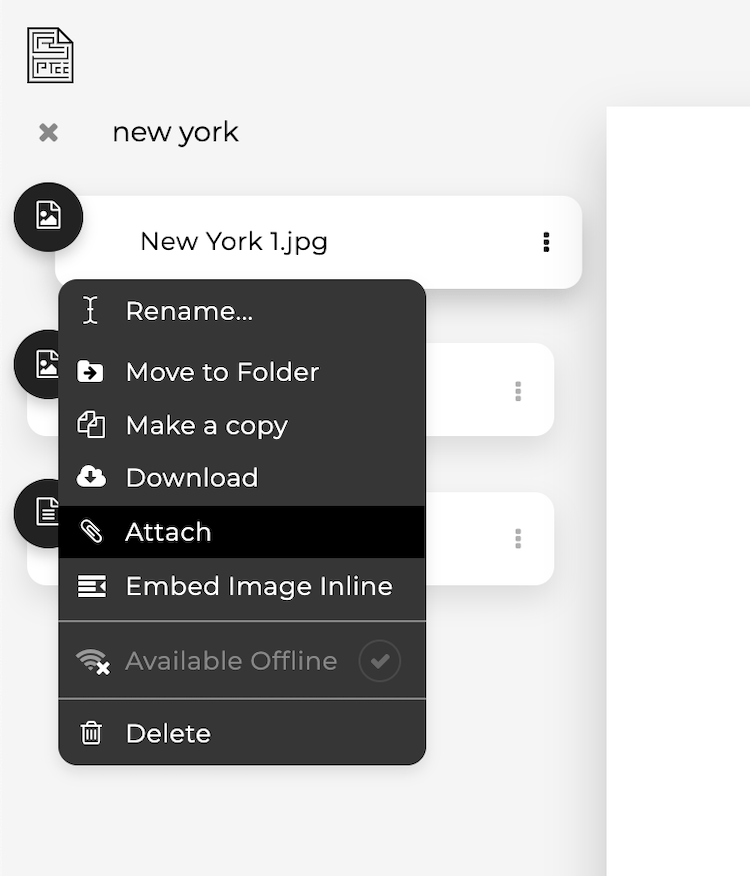Click the new york search field
This screenshot has height=876, width=750.
point(175,132)
